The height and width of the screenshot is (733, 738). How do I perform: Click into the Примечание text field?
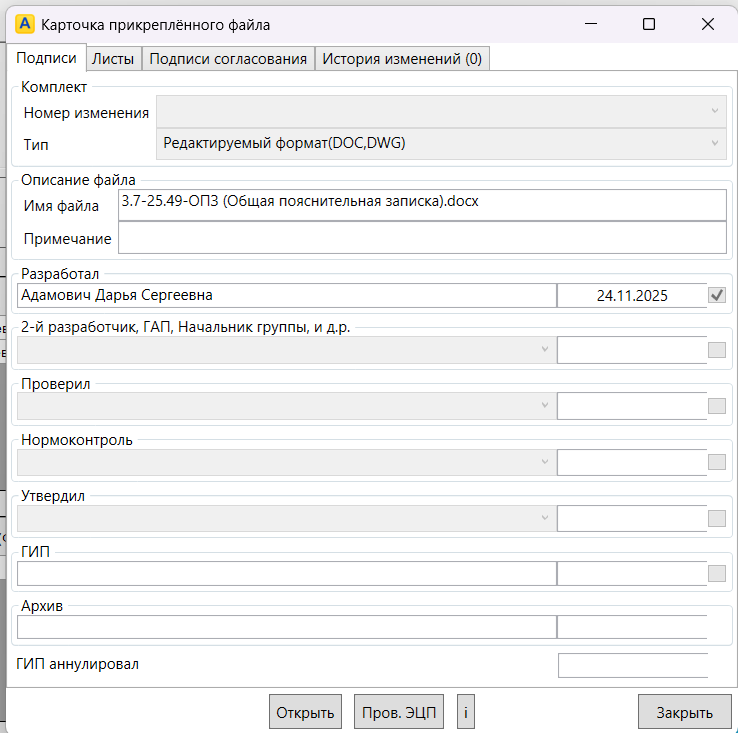click(x=422, y=239)
